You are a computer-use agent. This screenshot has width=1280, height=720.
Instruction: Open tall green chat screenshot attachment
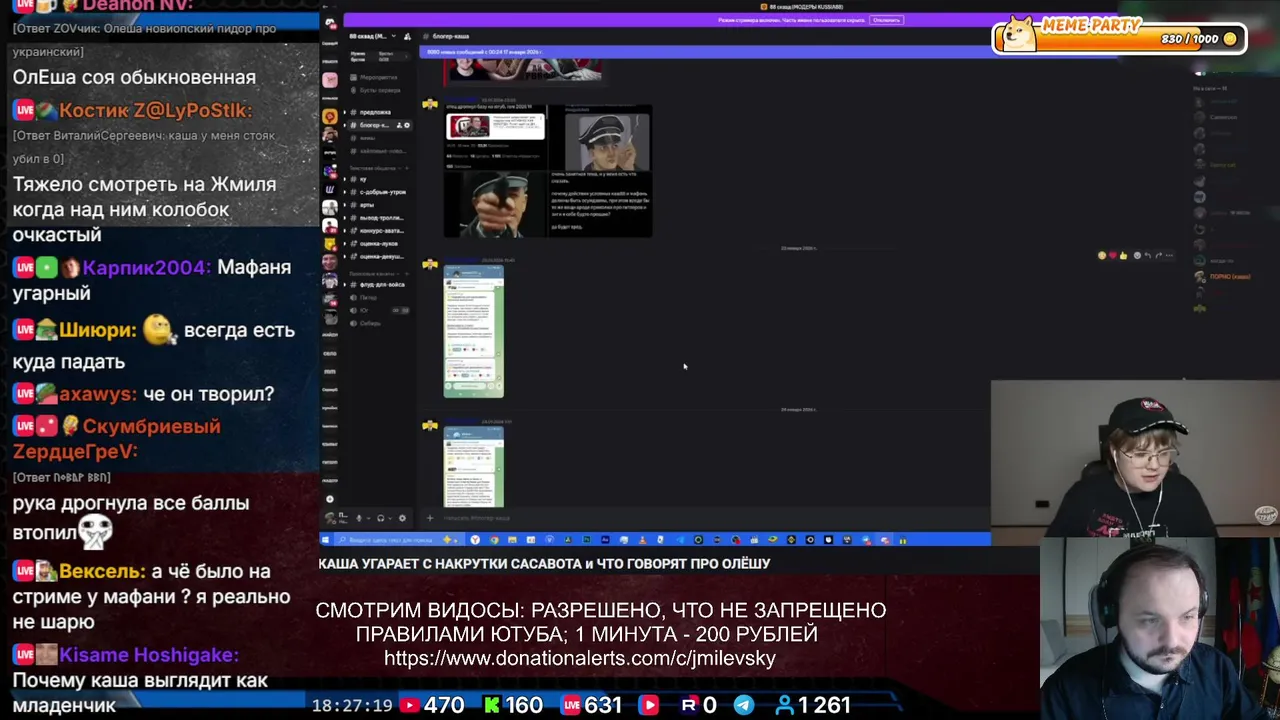[x=474, y=332]
